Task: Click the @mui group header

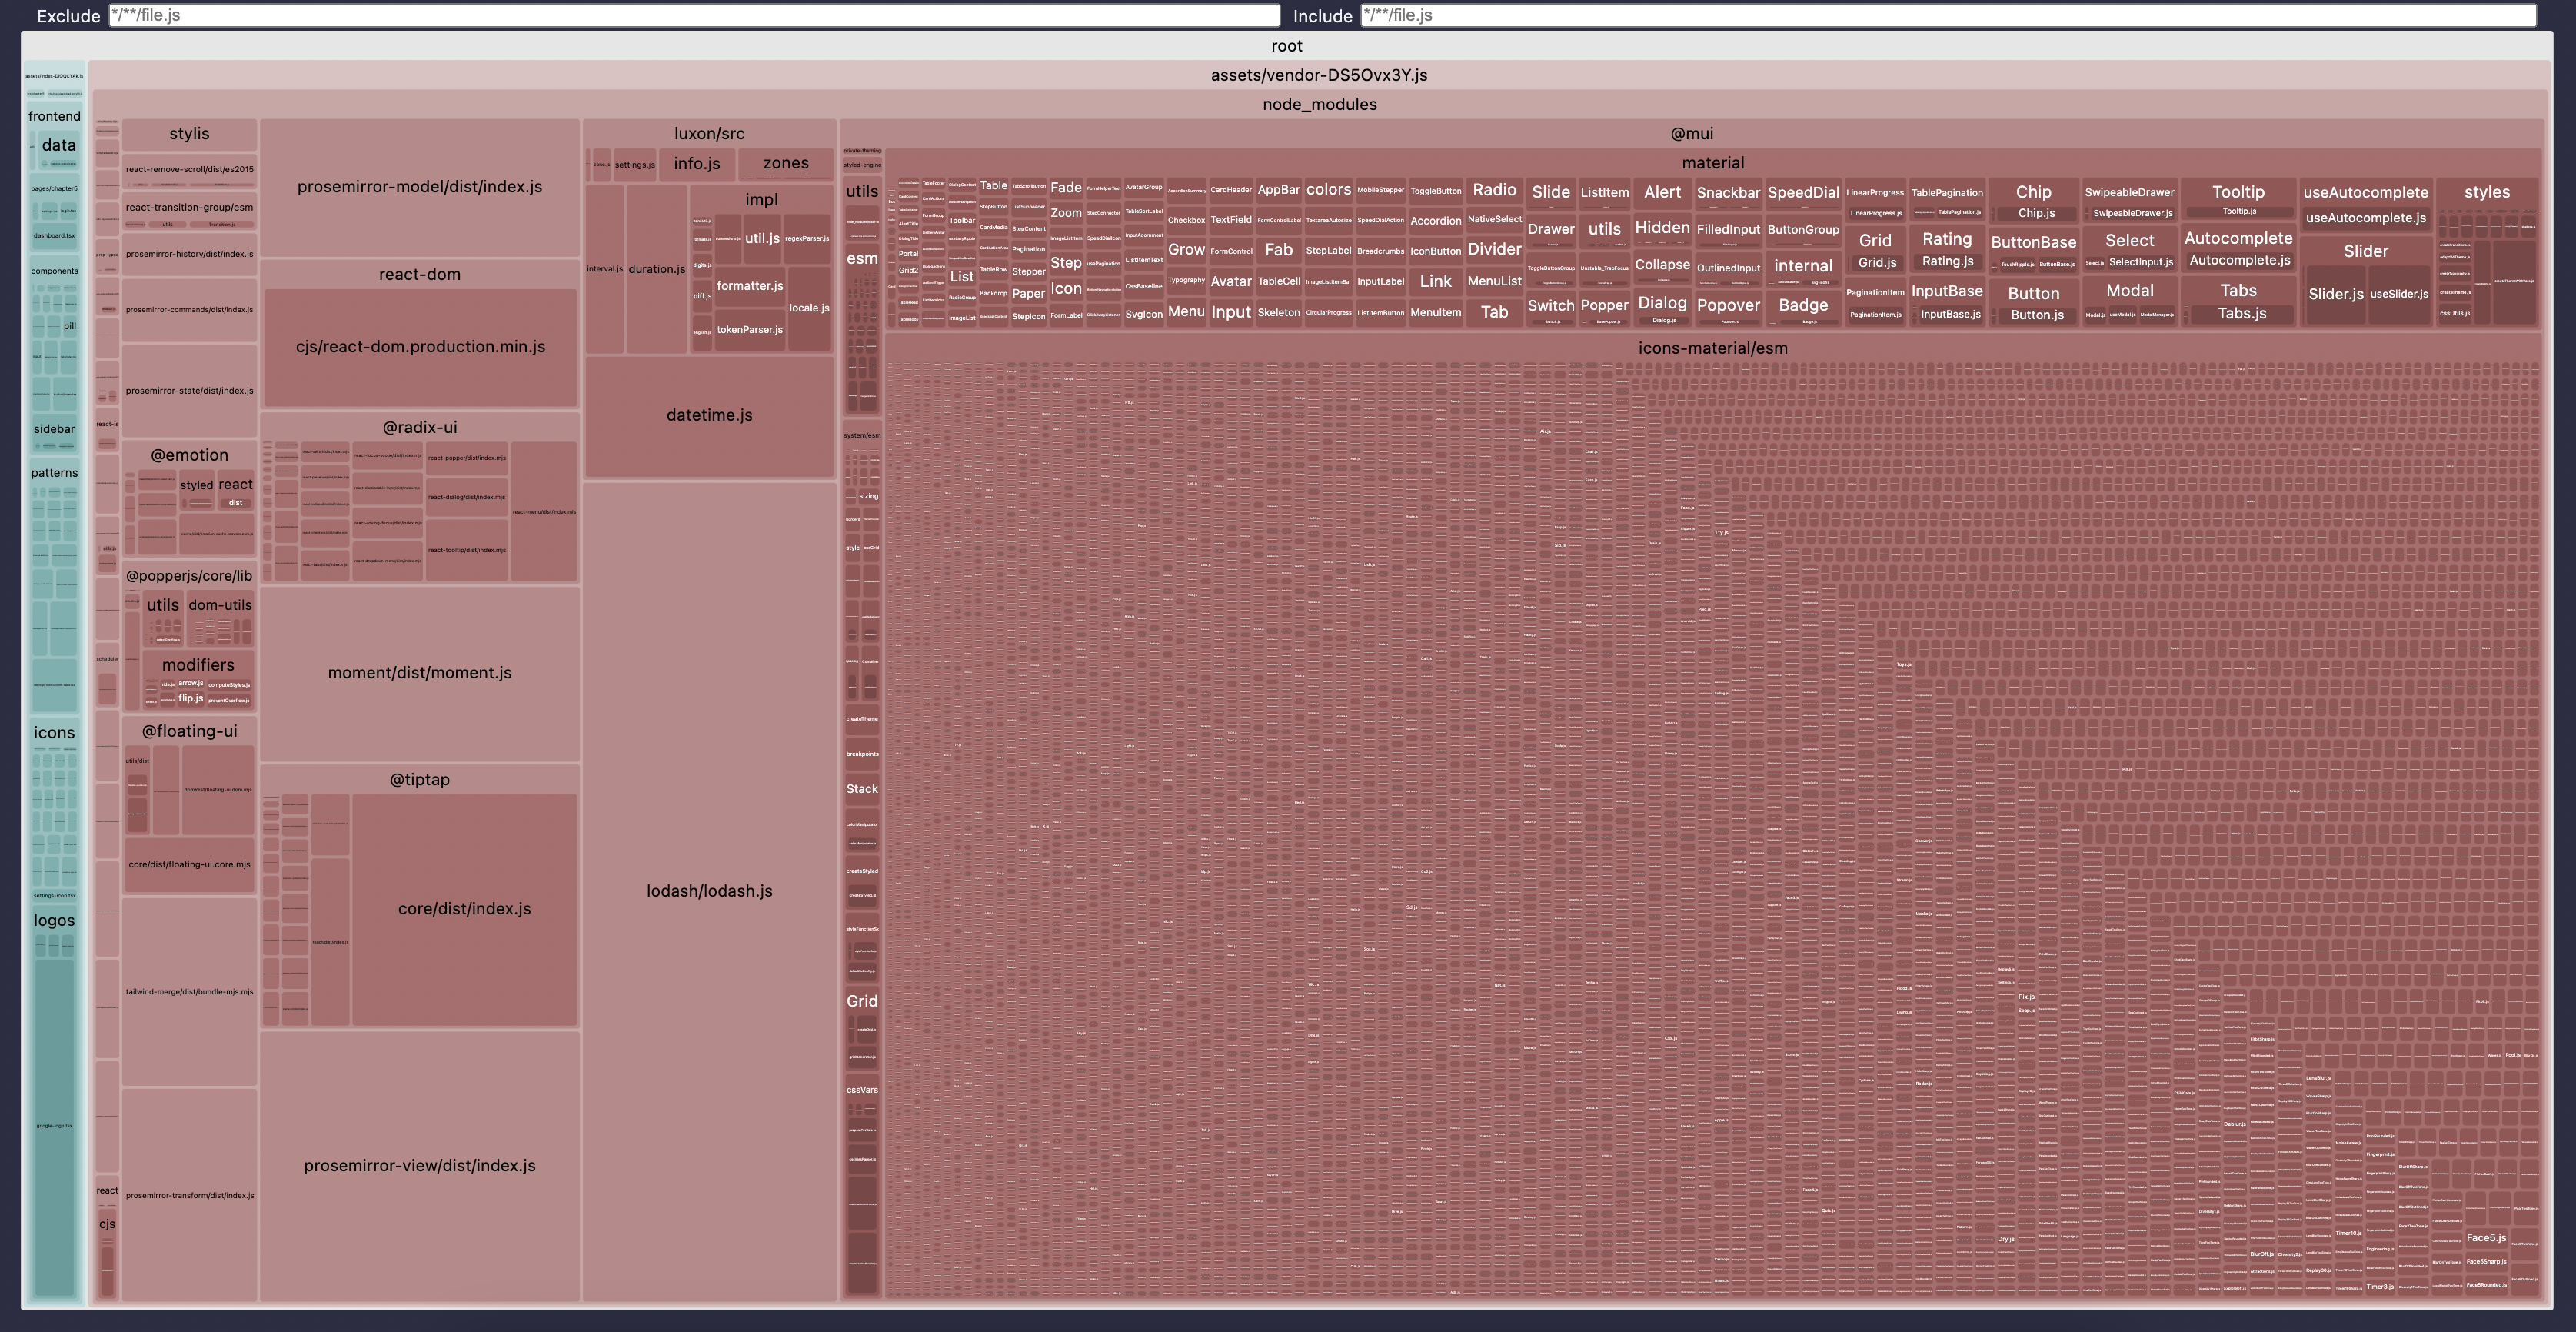Action: pyautogui.click(x=1691, y=133)
